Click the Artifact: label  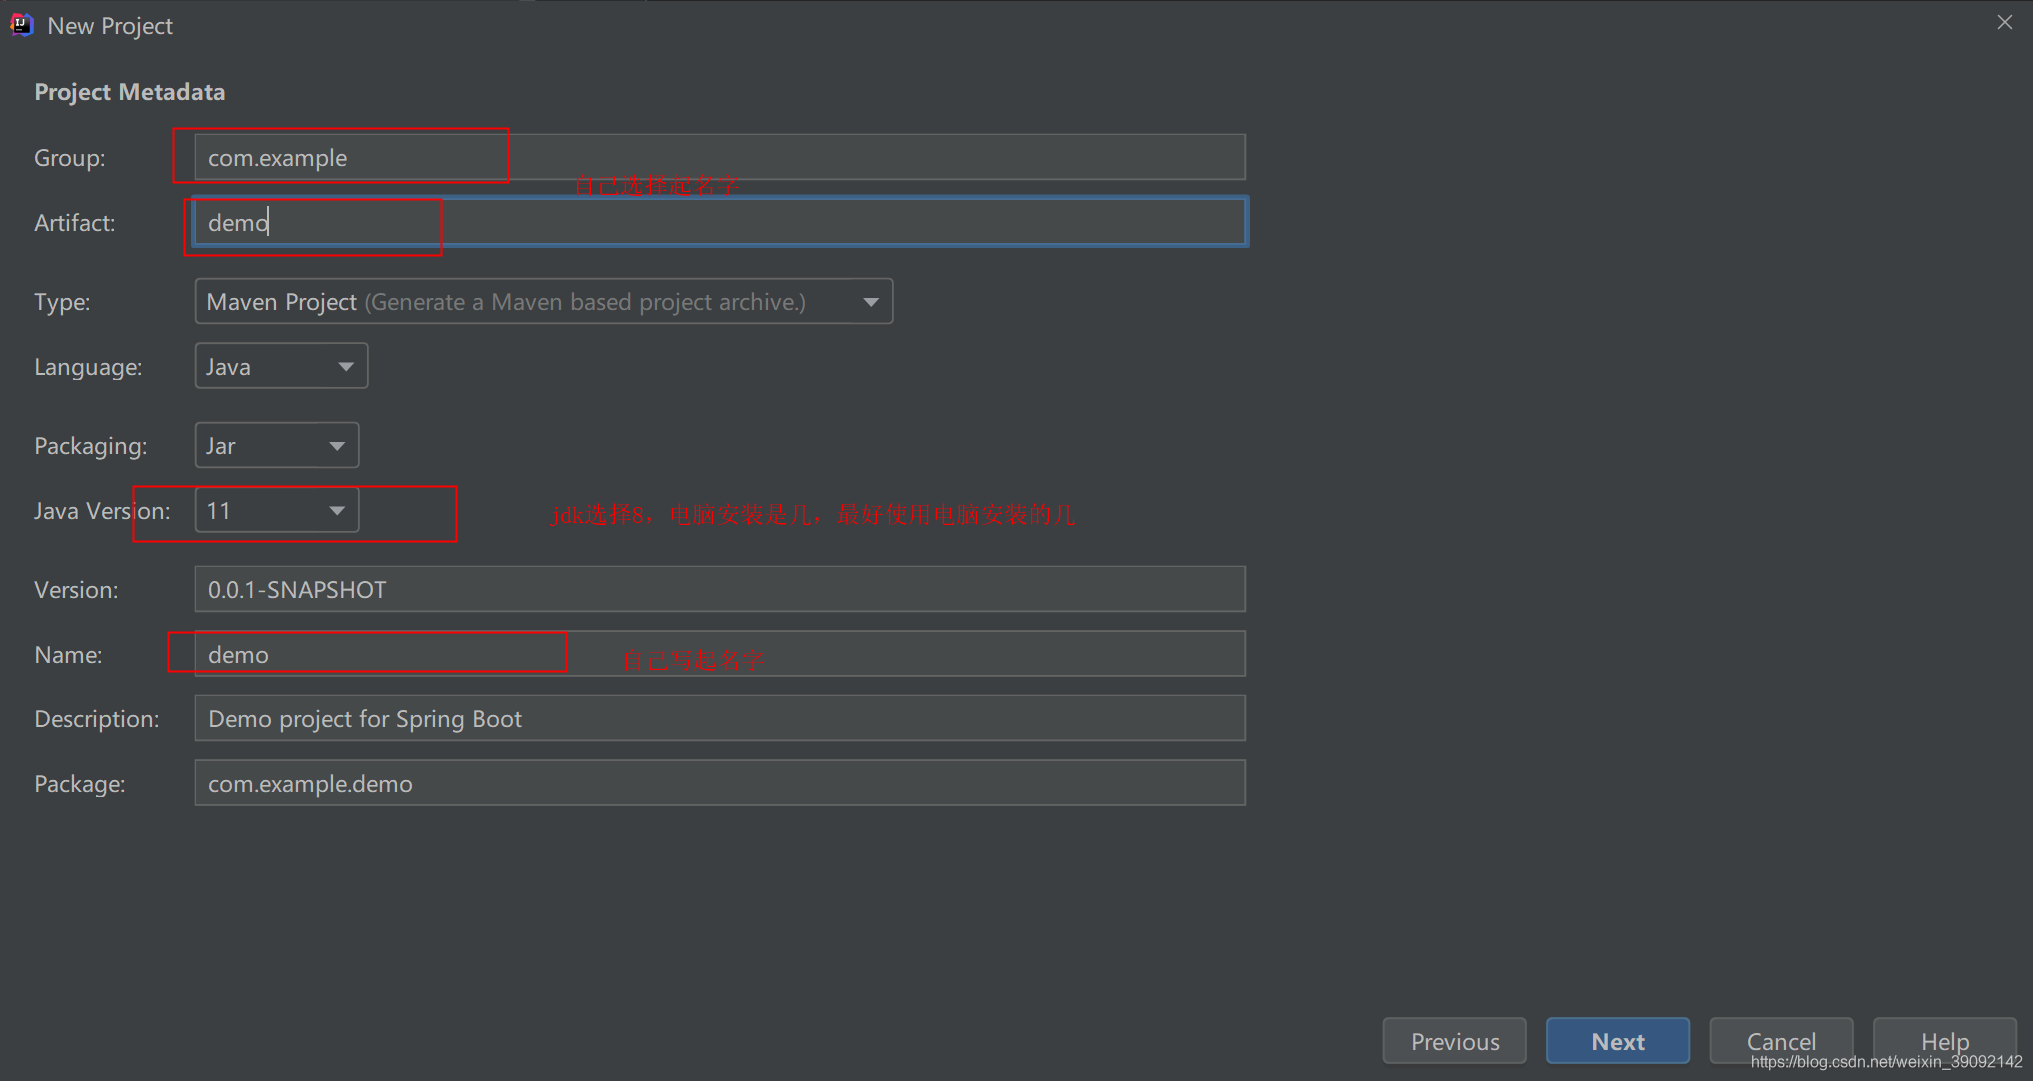pos(75,223)
